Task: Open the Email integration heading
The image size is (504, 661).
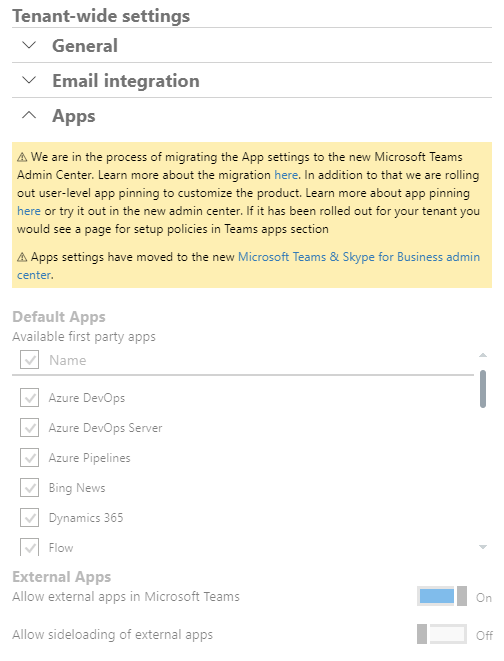Action: [x=126, y=81]
